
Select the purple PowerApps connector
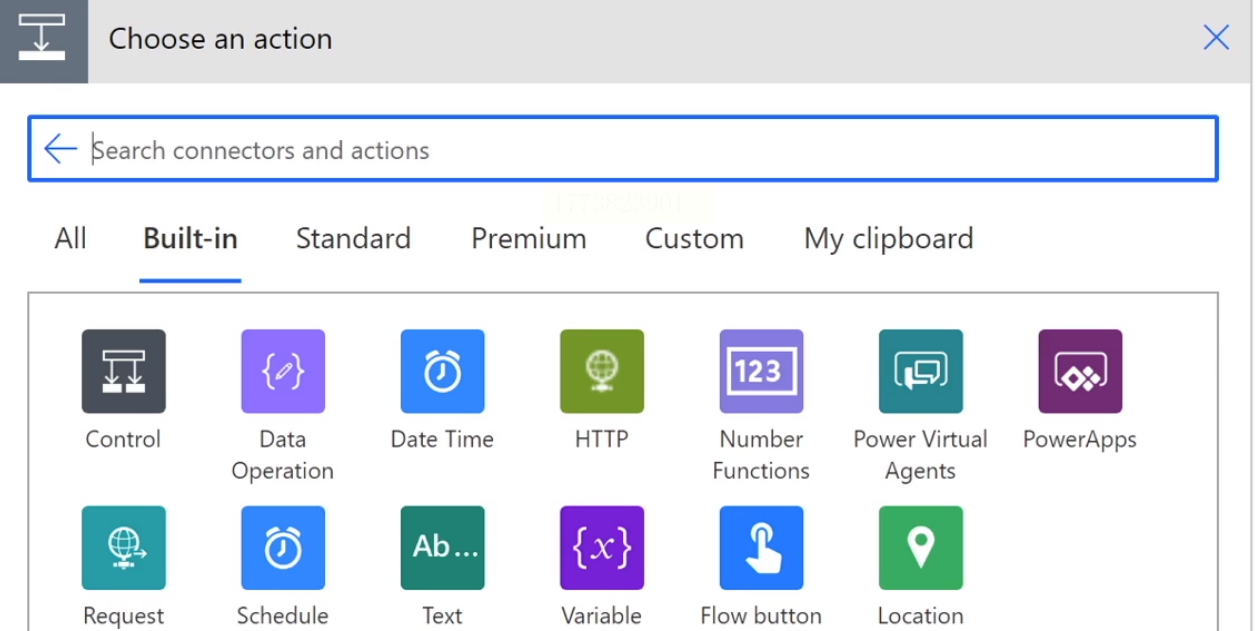coord(1080,372)
